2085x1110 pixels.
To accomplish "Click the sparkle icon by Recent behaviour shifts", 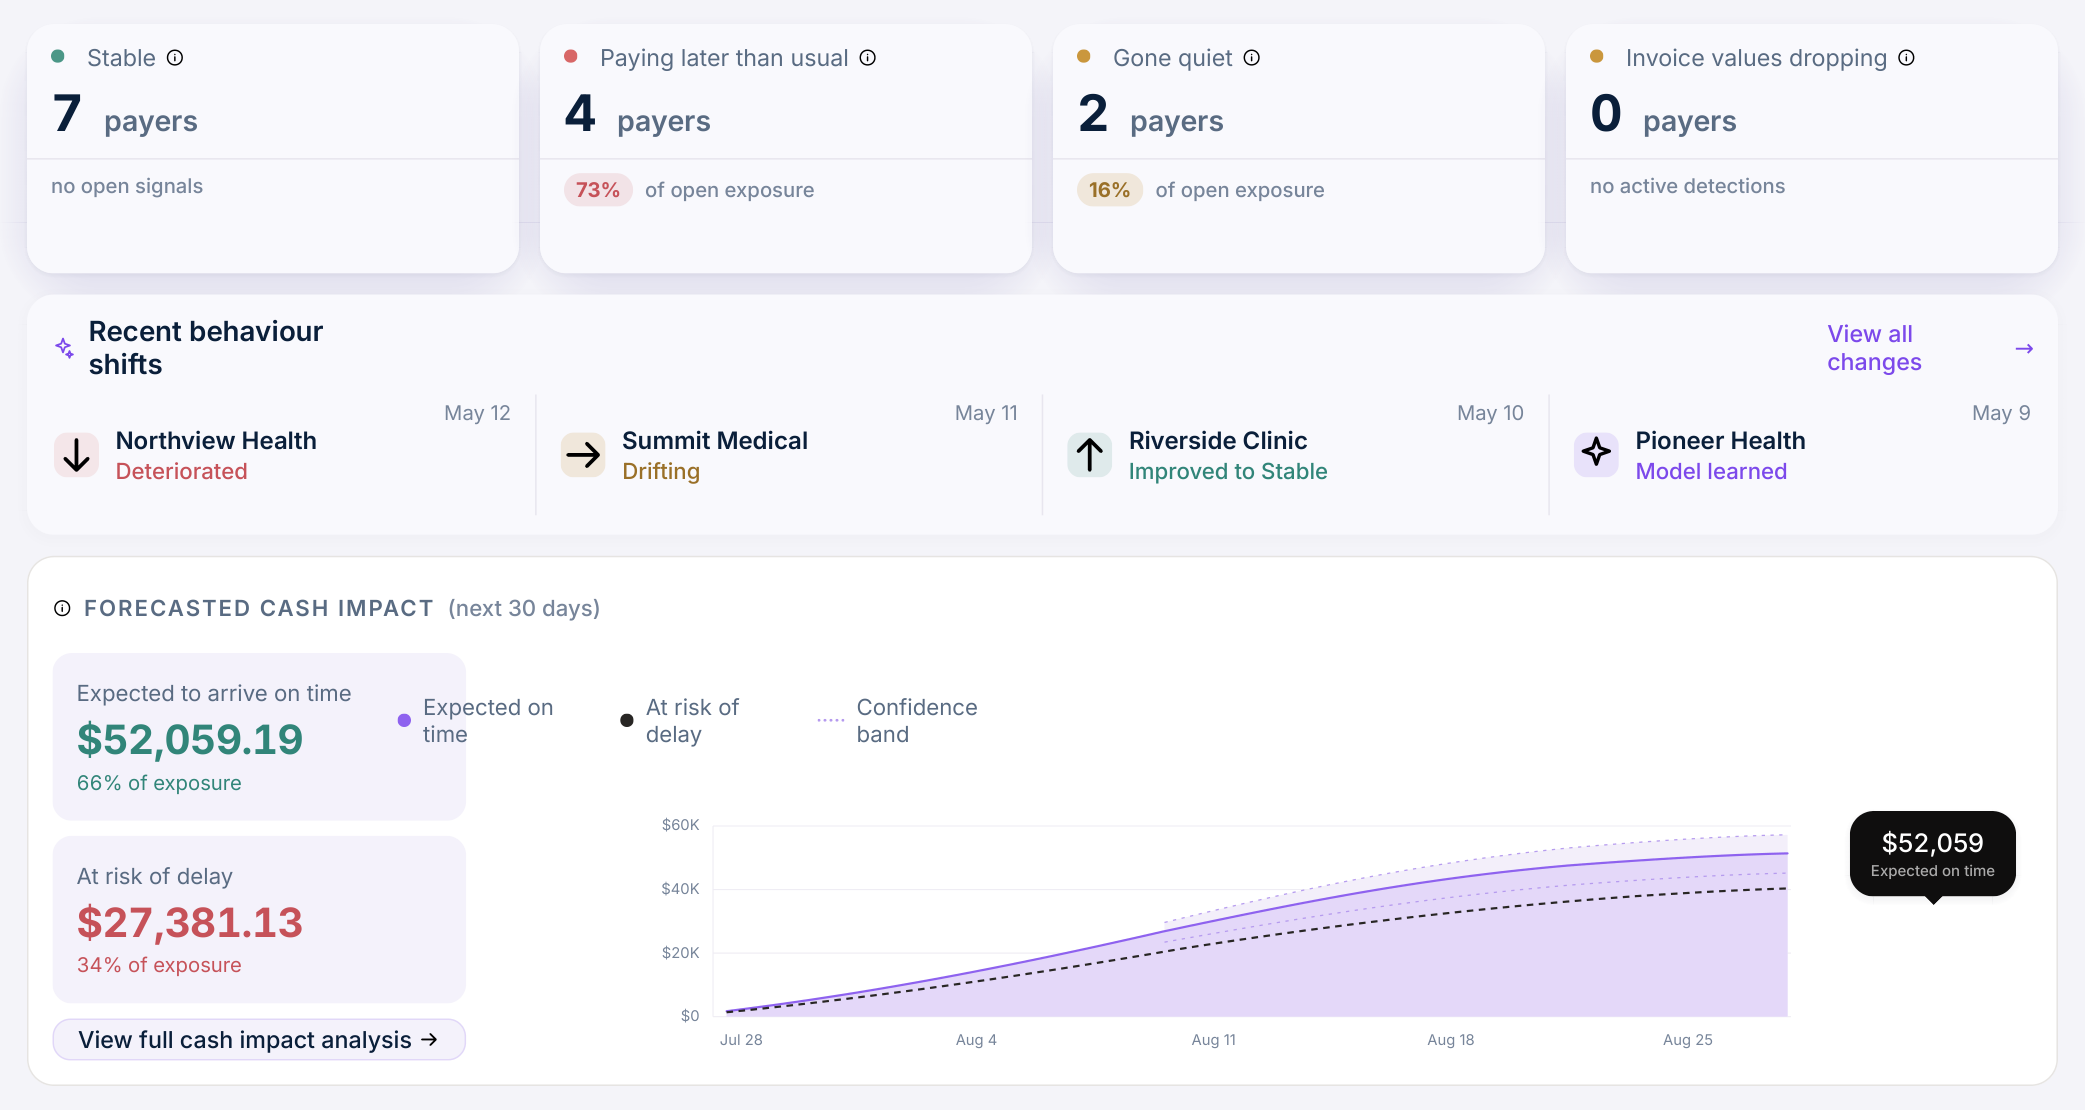I will [64, 348].
